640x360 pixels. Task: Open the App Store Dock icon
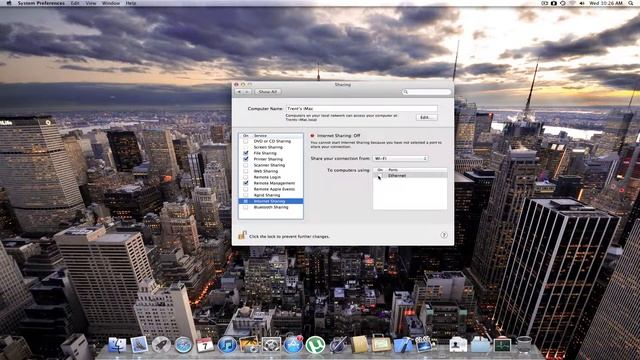(x=293, y=345)
